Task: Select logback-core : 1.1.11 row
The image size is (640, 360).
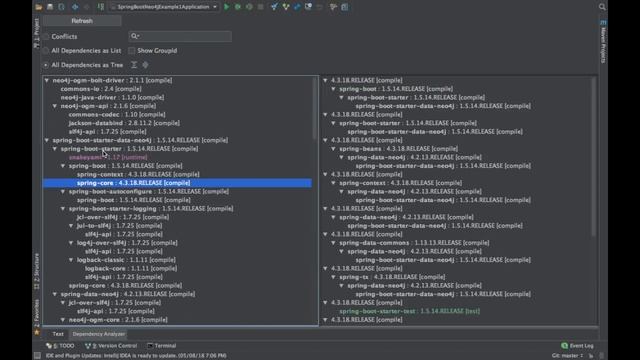Action: tap(131, 269)
